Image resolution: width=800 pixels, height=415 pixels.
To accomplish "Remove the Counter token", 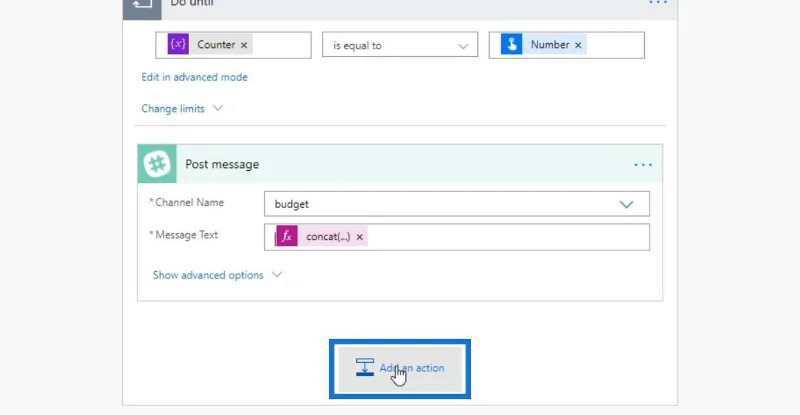I will pyautogui.click(x=244, y=45).
